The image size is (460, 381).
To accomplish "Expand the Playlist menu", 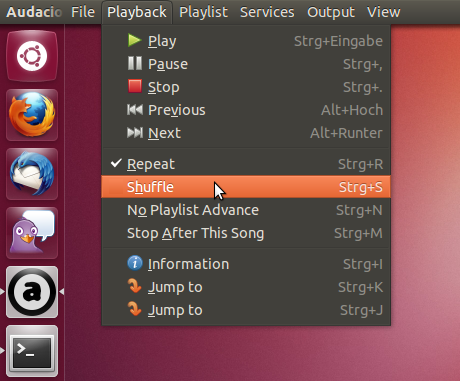I will 203,12.
